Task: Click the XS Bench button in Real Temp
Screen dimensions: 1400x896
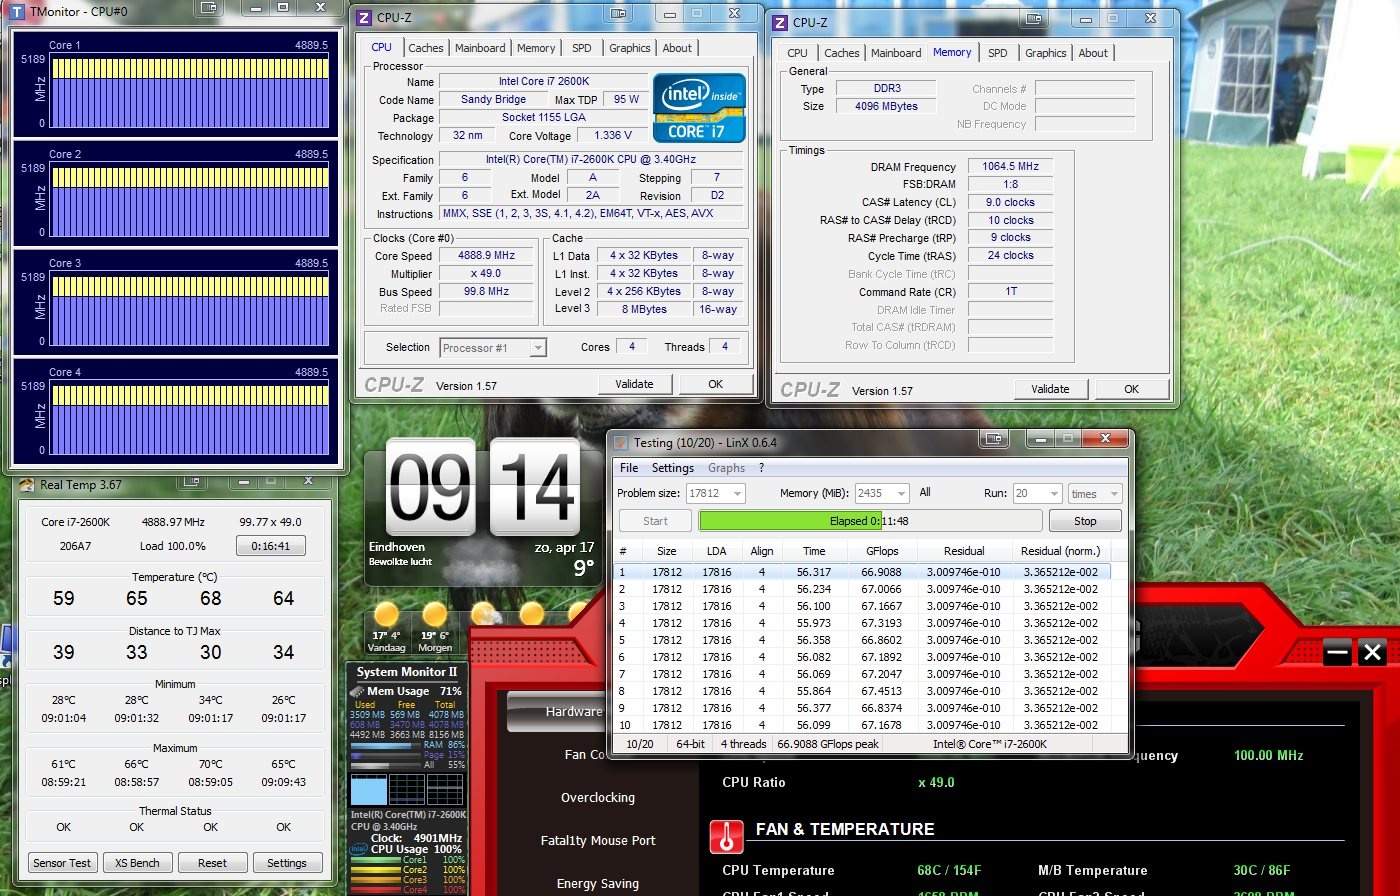Action: 137,863
